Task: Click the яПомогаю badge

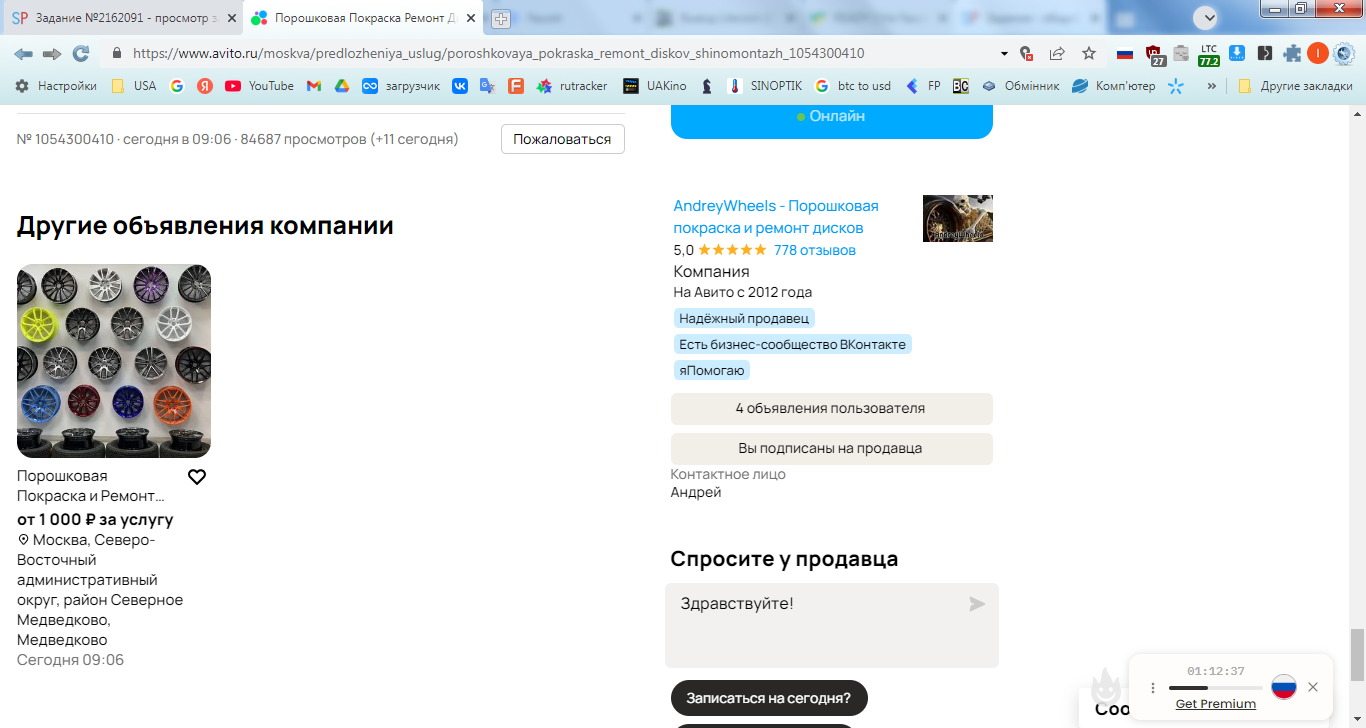Action: (x=712, y=370)
